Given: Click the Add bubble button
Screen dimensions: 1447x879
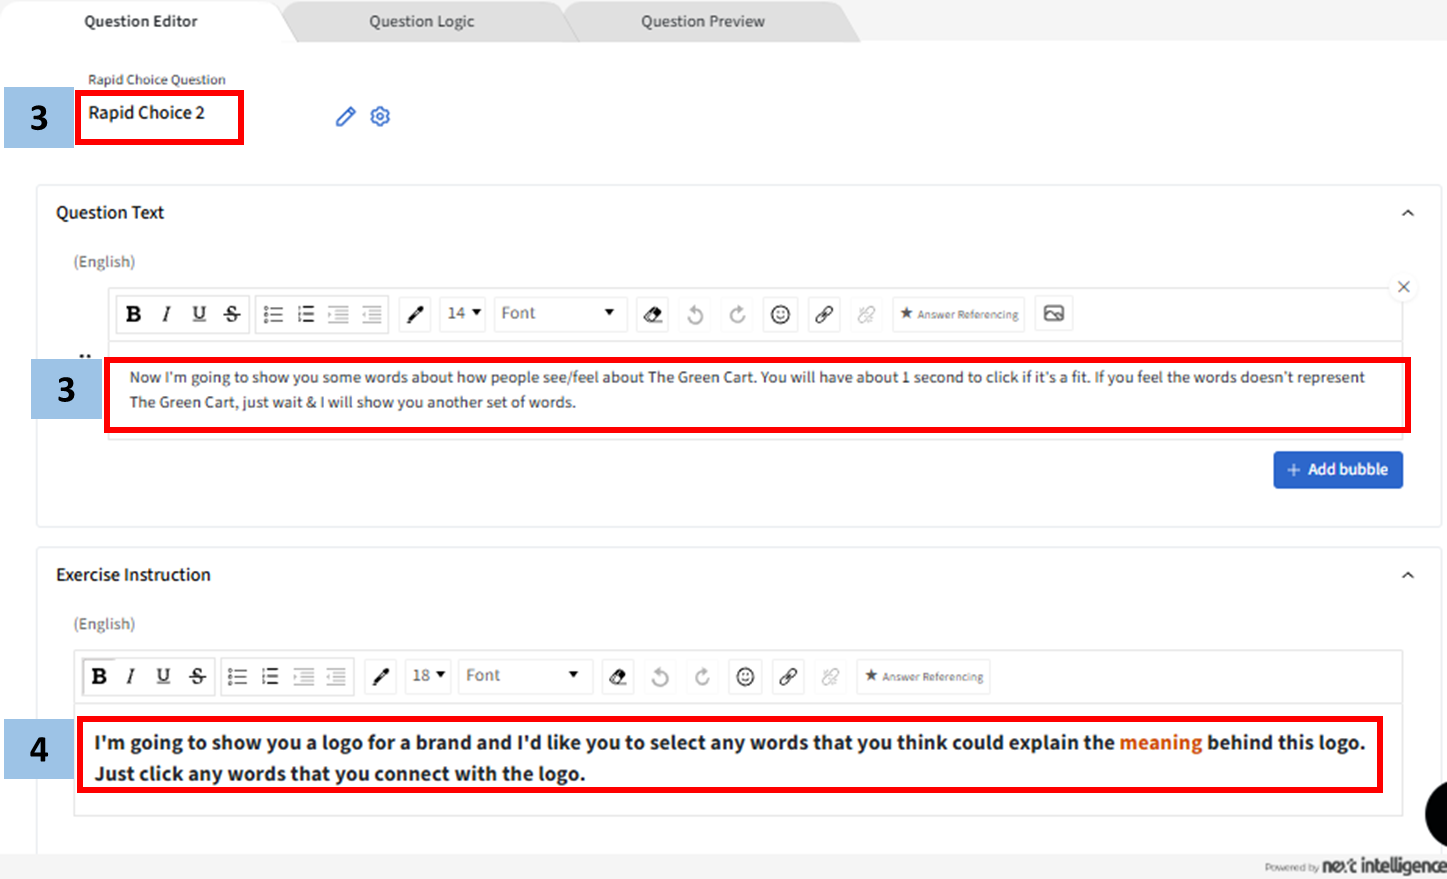Looking at the screenshot, I should click(x=1337, y=470).
